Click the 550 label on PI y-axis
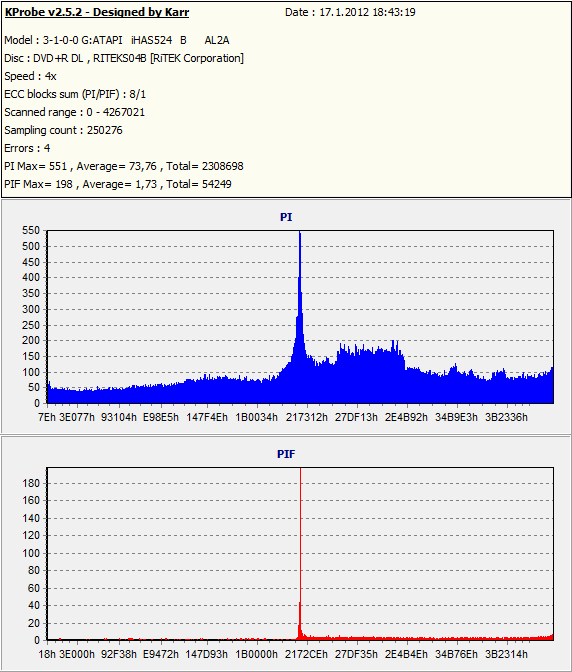This screenshot has width=572, height=672. tap(31, 231)
